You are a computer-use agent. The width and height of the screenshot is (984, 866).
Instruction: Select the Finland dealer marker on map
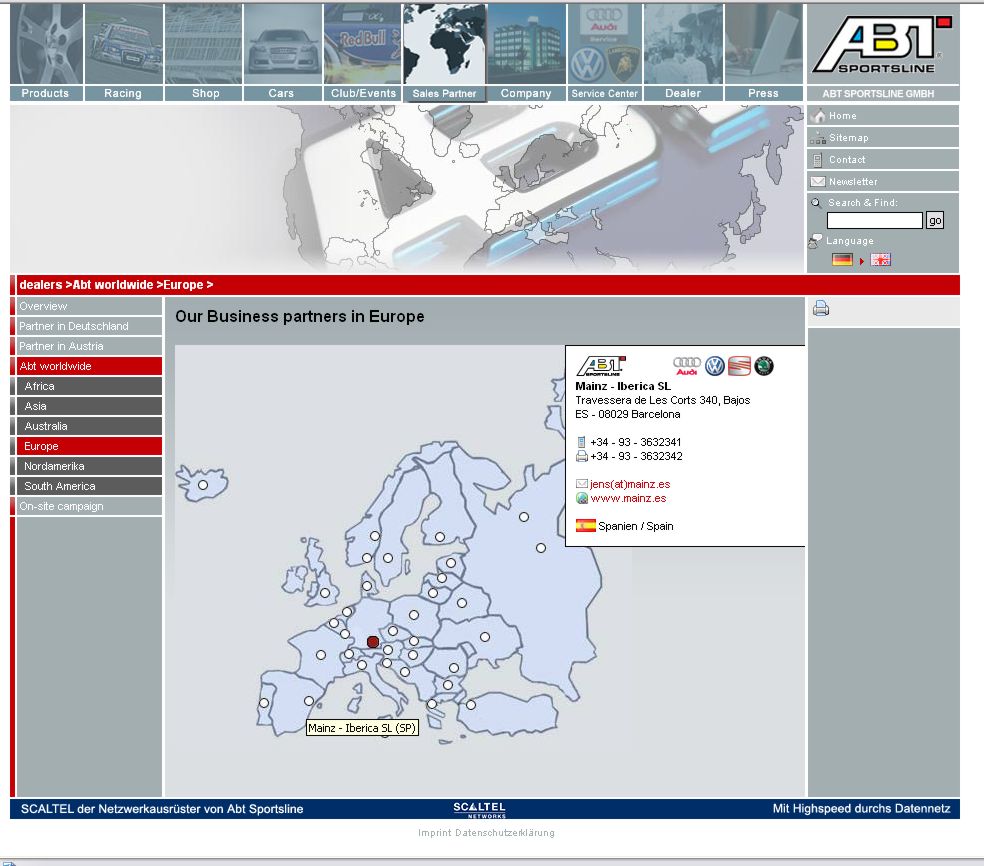pyautogui.click(x=440, y=537)
